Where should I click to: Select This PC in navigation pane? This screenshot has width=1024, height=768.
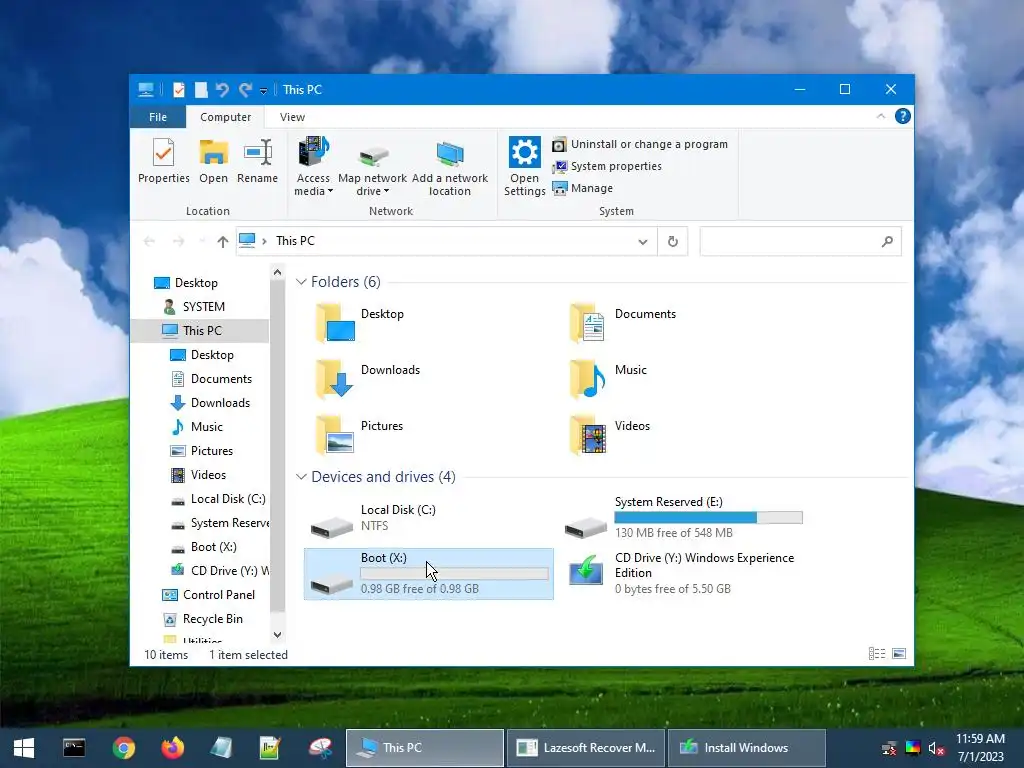(x=202, y=331)
